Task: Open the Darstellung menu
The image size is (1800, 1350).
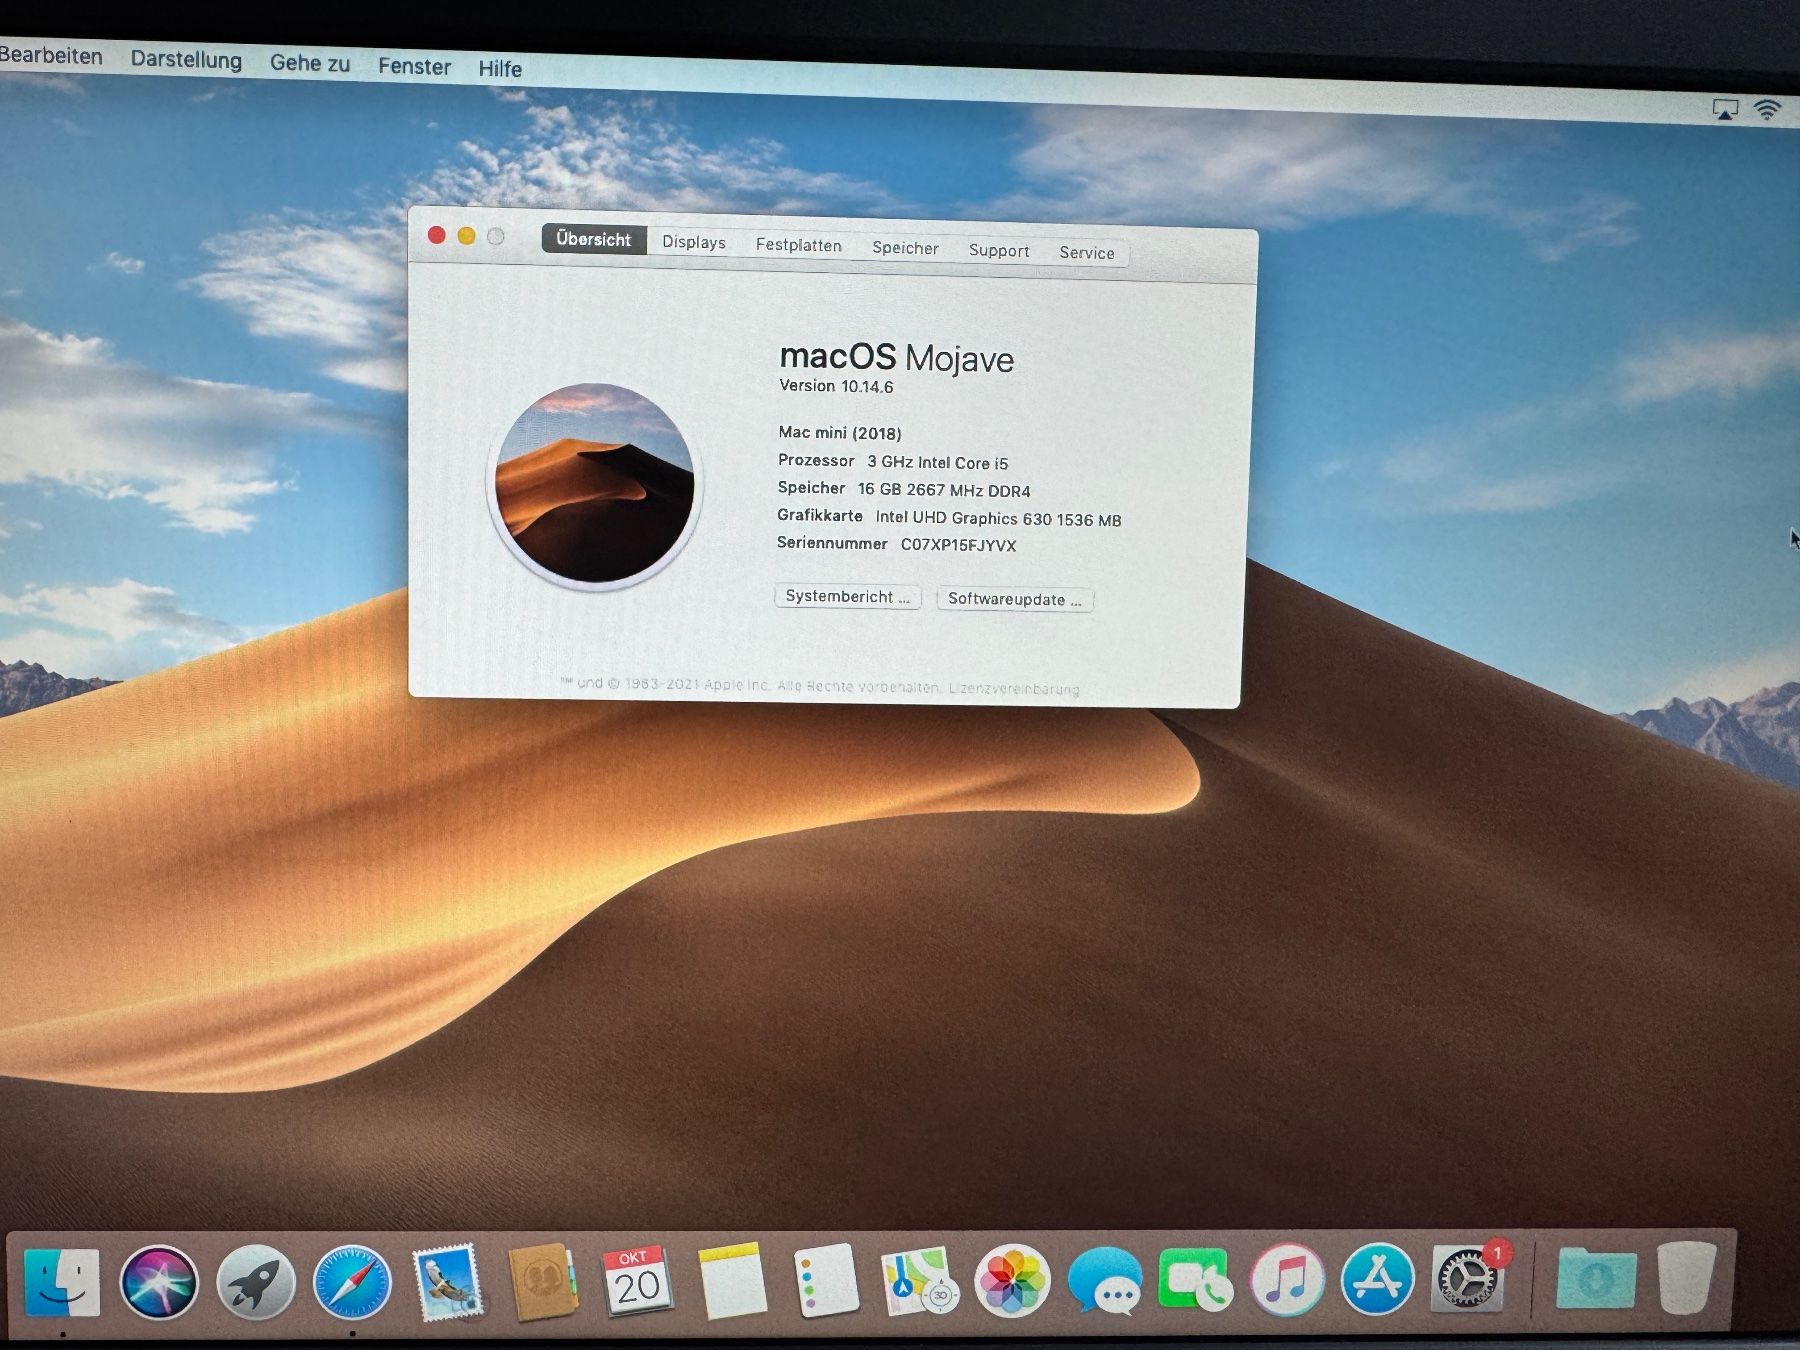Action: [186, 60]
